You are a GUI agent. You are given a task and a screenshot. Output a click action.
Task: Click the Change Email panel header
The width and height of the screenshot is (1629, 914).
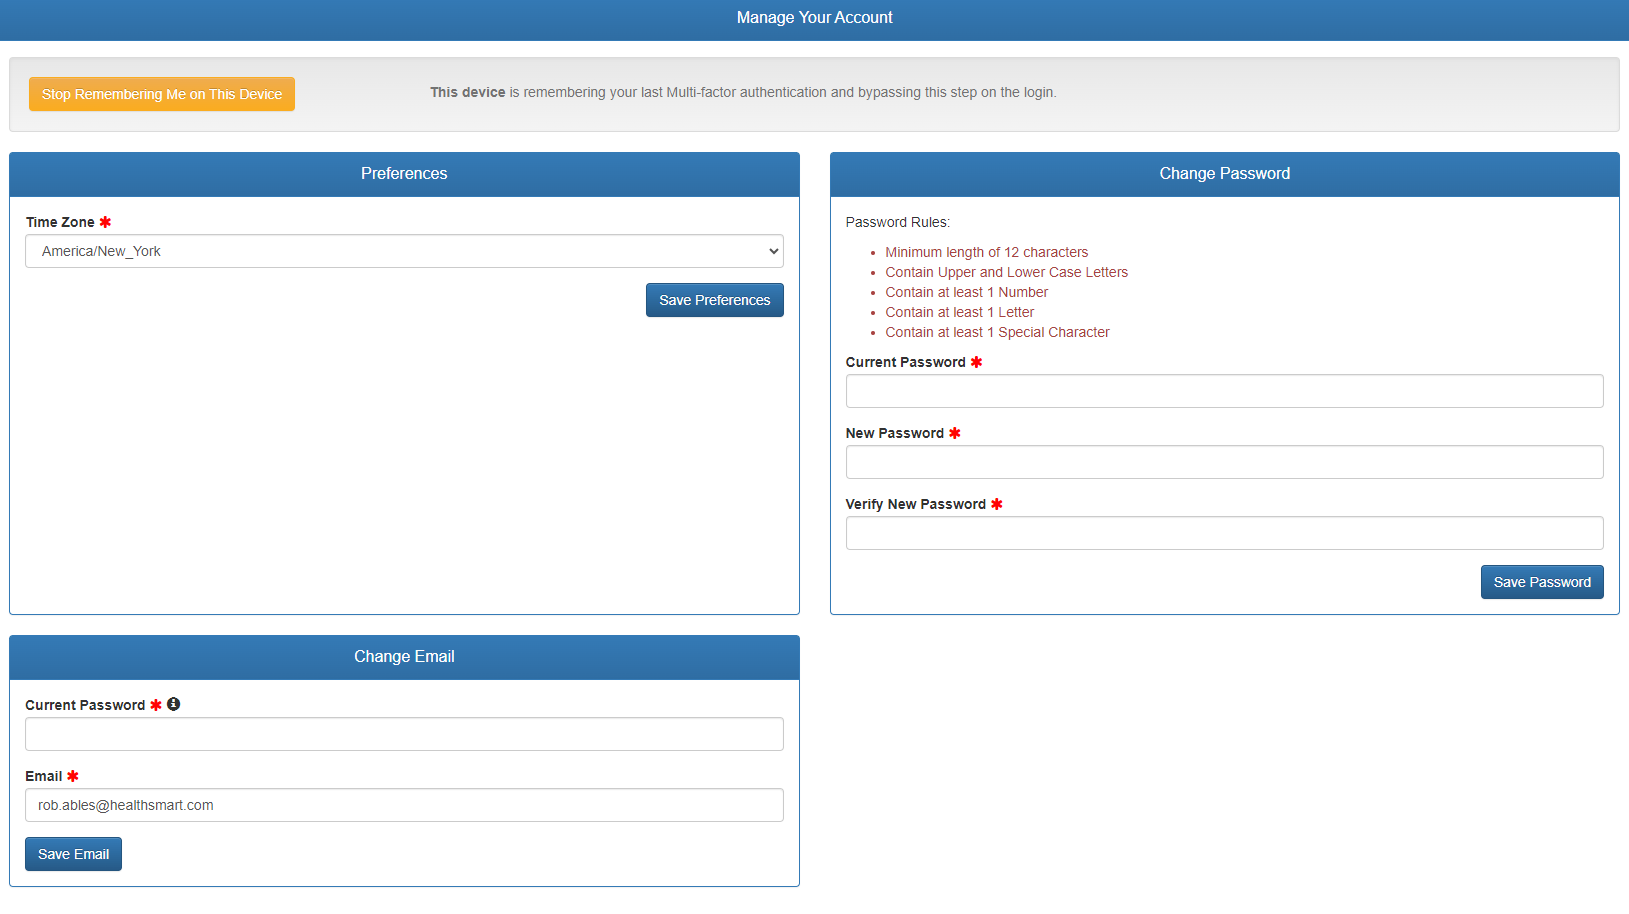coord(404,657)
